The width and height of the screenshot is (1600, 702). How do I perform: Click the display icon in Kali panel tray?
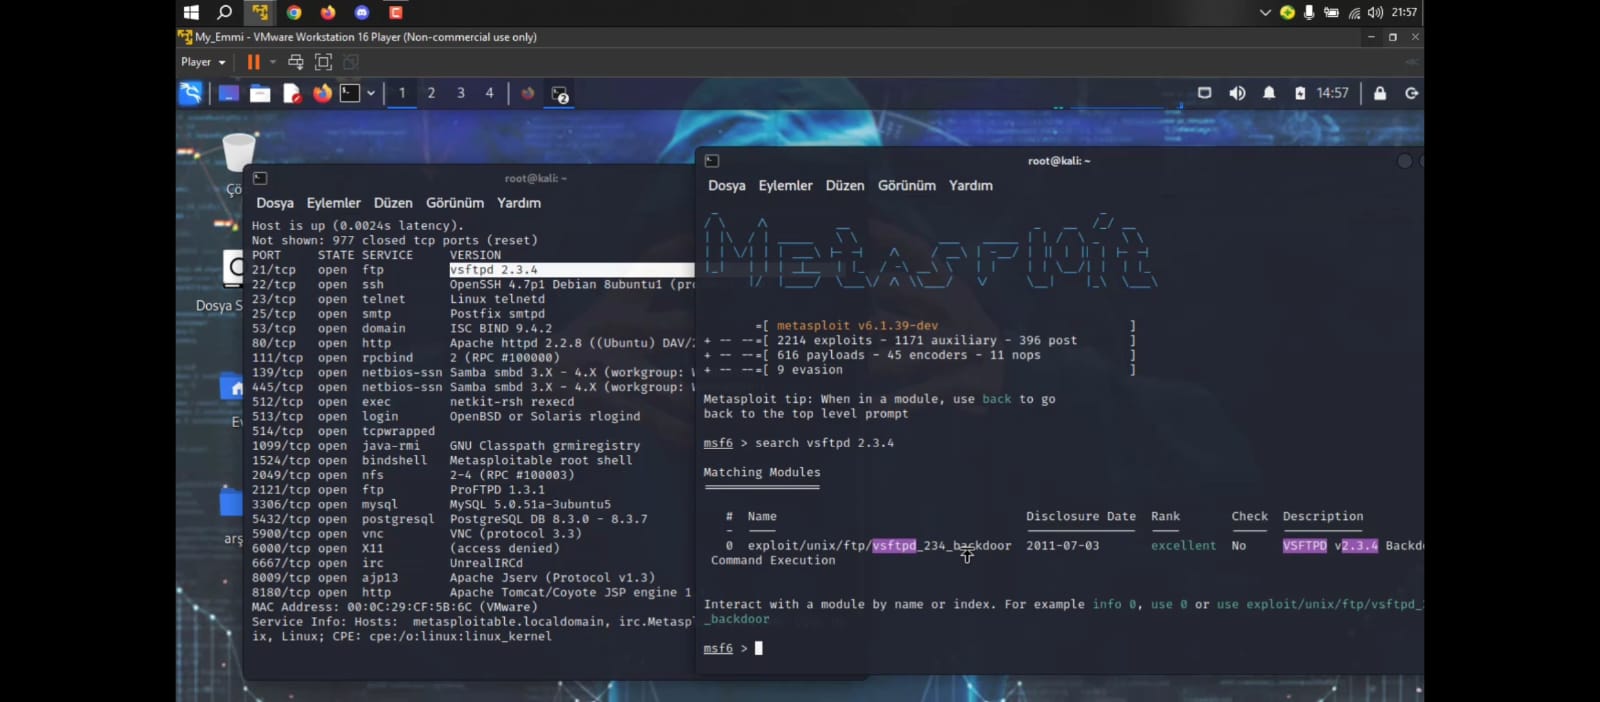tap(1205, 93)
